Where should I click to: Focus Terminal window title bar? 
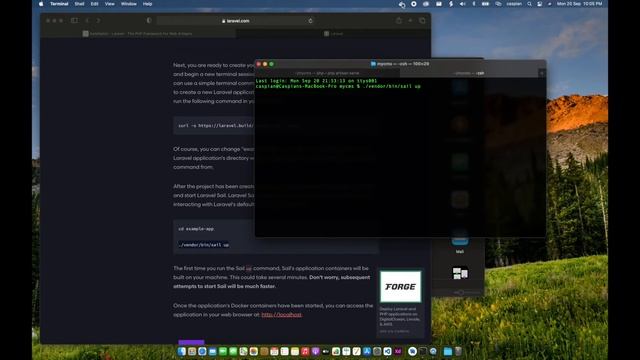coord(400,64)
